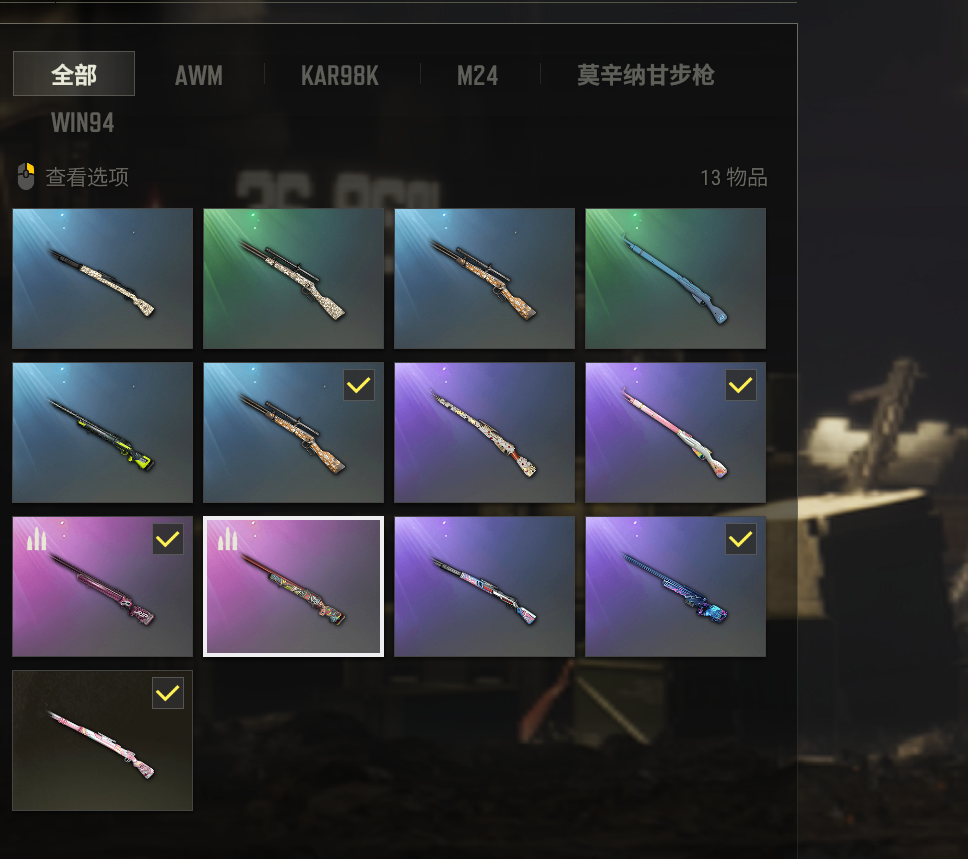Toggle checkmark on blue purple AWM skin

click(x=741, y=539)
